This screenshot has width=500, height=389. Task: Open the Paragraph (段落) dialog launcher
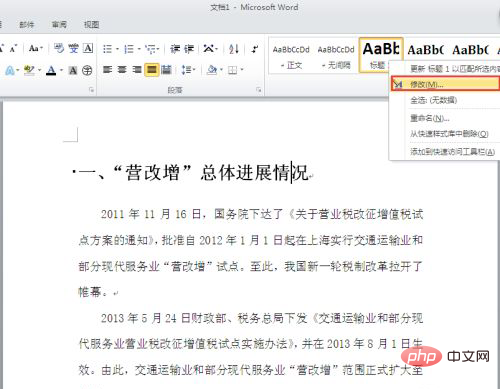(259, 90)
